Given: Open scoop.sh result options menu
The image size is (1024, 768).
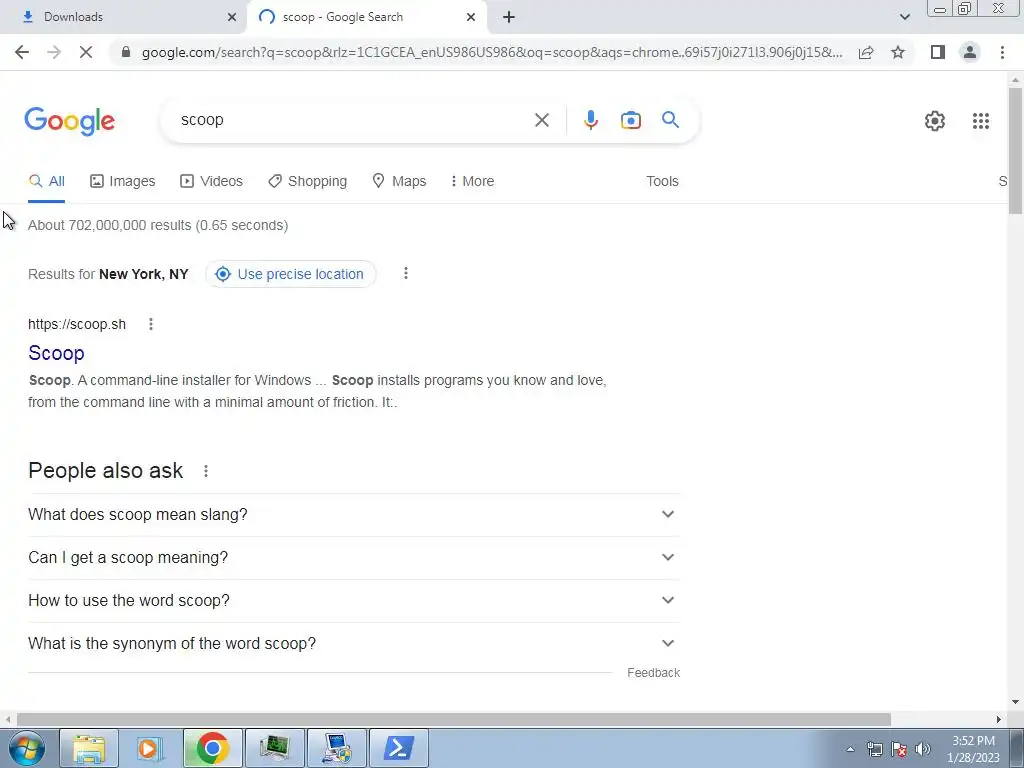Looking at the screenshot, I should click(151, 324).
